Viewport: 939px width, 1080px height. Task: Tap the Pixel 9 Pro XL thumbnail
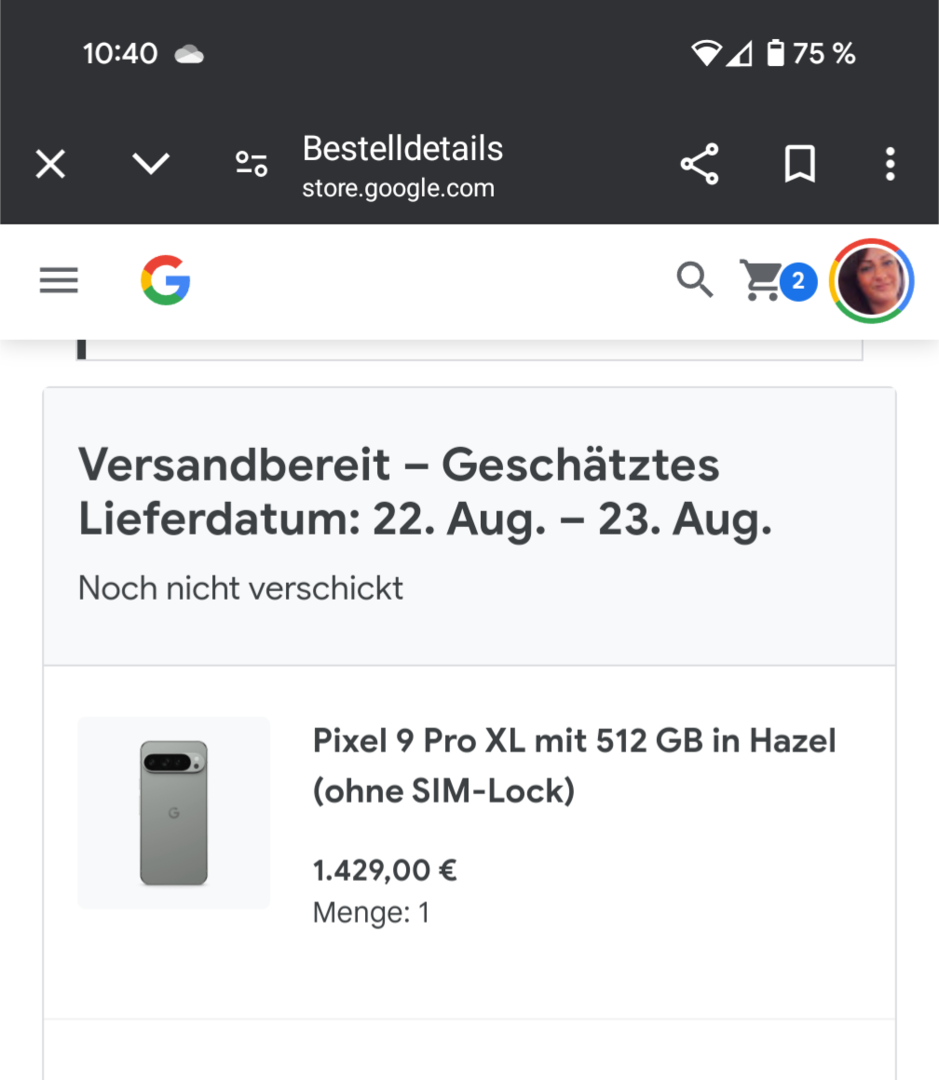click(x=174, y=813)
